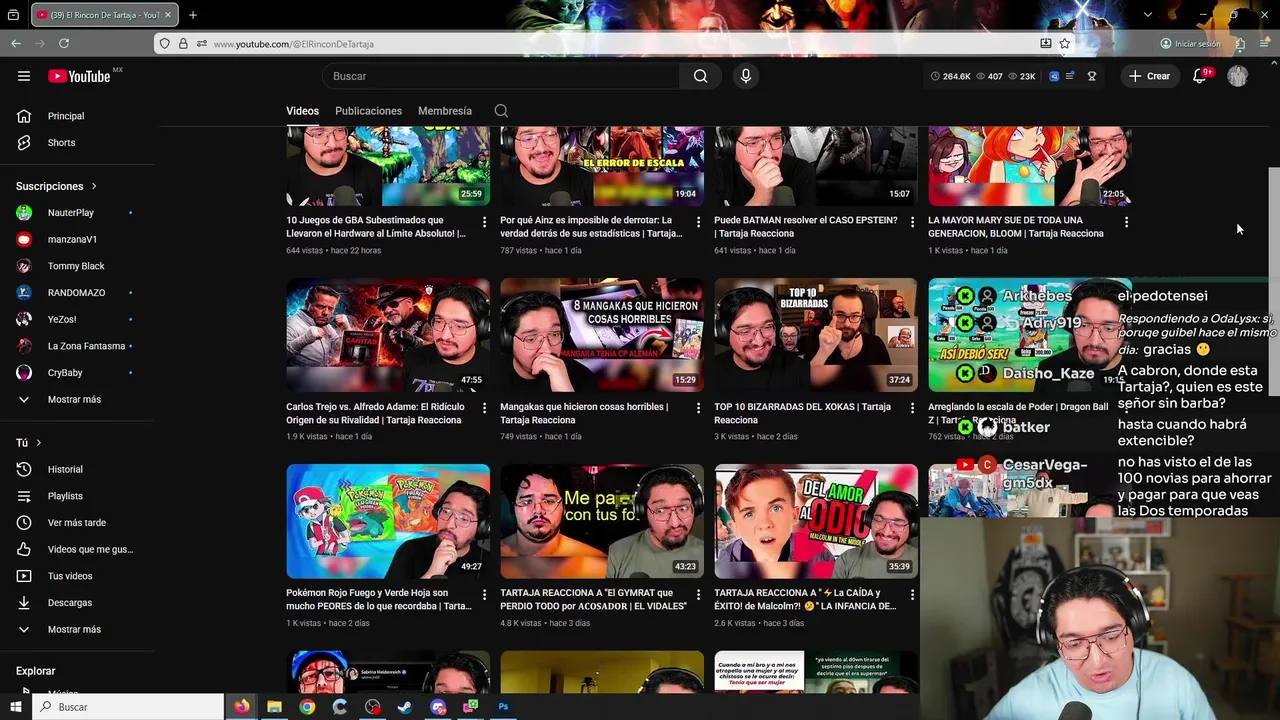This screenshot has height=720, width=1280.
Task: Reload the page in the browser
Action: (x=64, y=43)
